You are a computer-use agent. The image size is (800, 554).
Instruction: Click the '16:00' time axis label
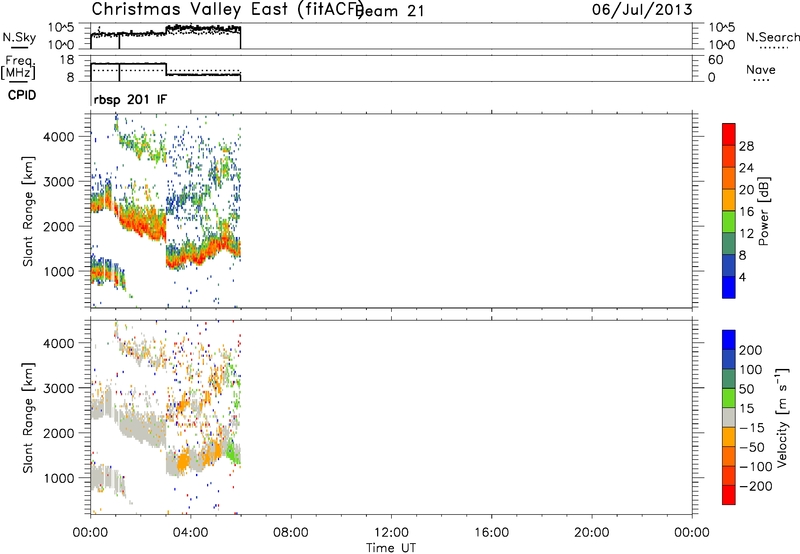tap(491, 533)
